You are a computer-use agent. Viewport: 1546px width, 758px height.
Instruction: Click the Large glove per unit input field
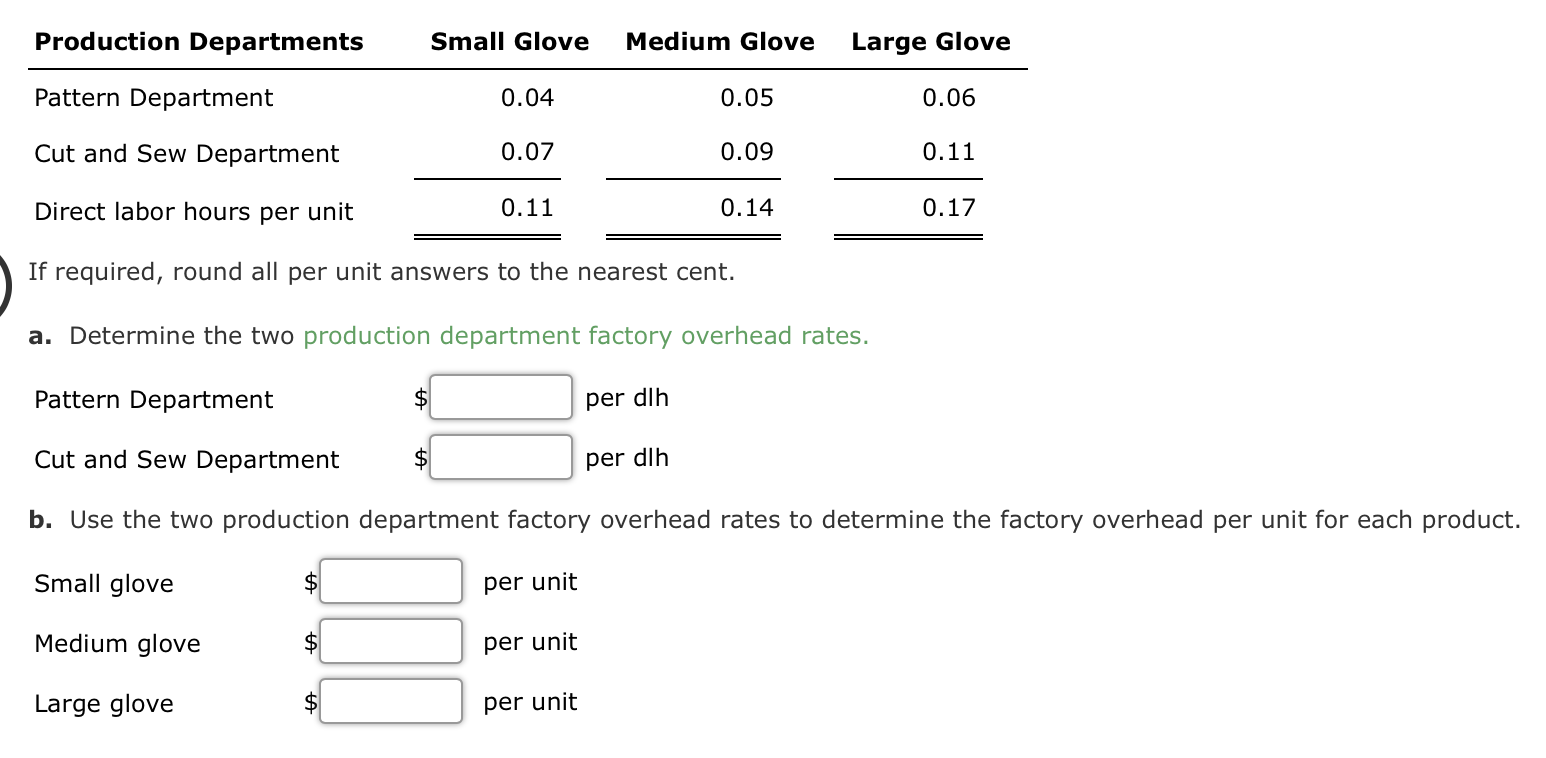(x=390, y=701)
